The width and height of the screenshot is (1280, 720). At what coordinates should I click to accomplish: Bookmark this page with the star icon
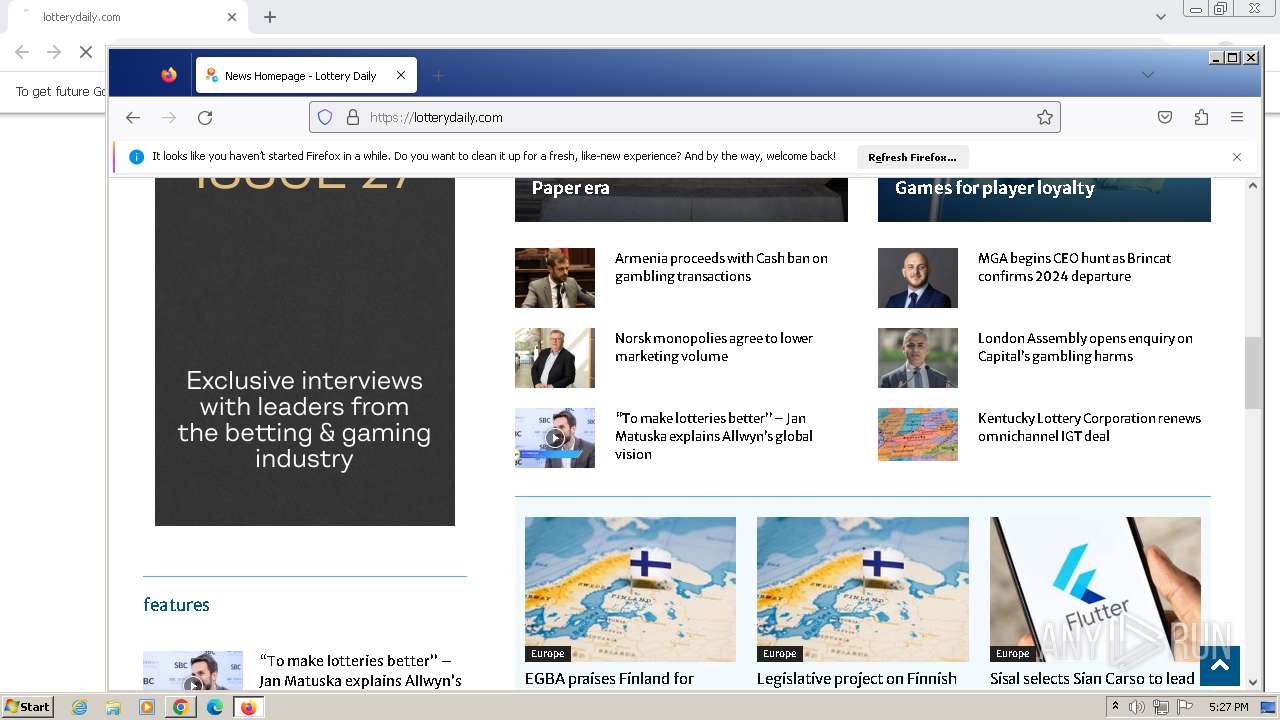(1045, 117)
